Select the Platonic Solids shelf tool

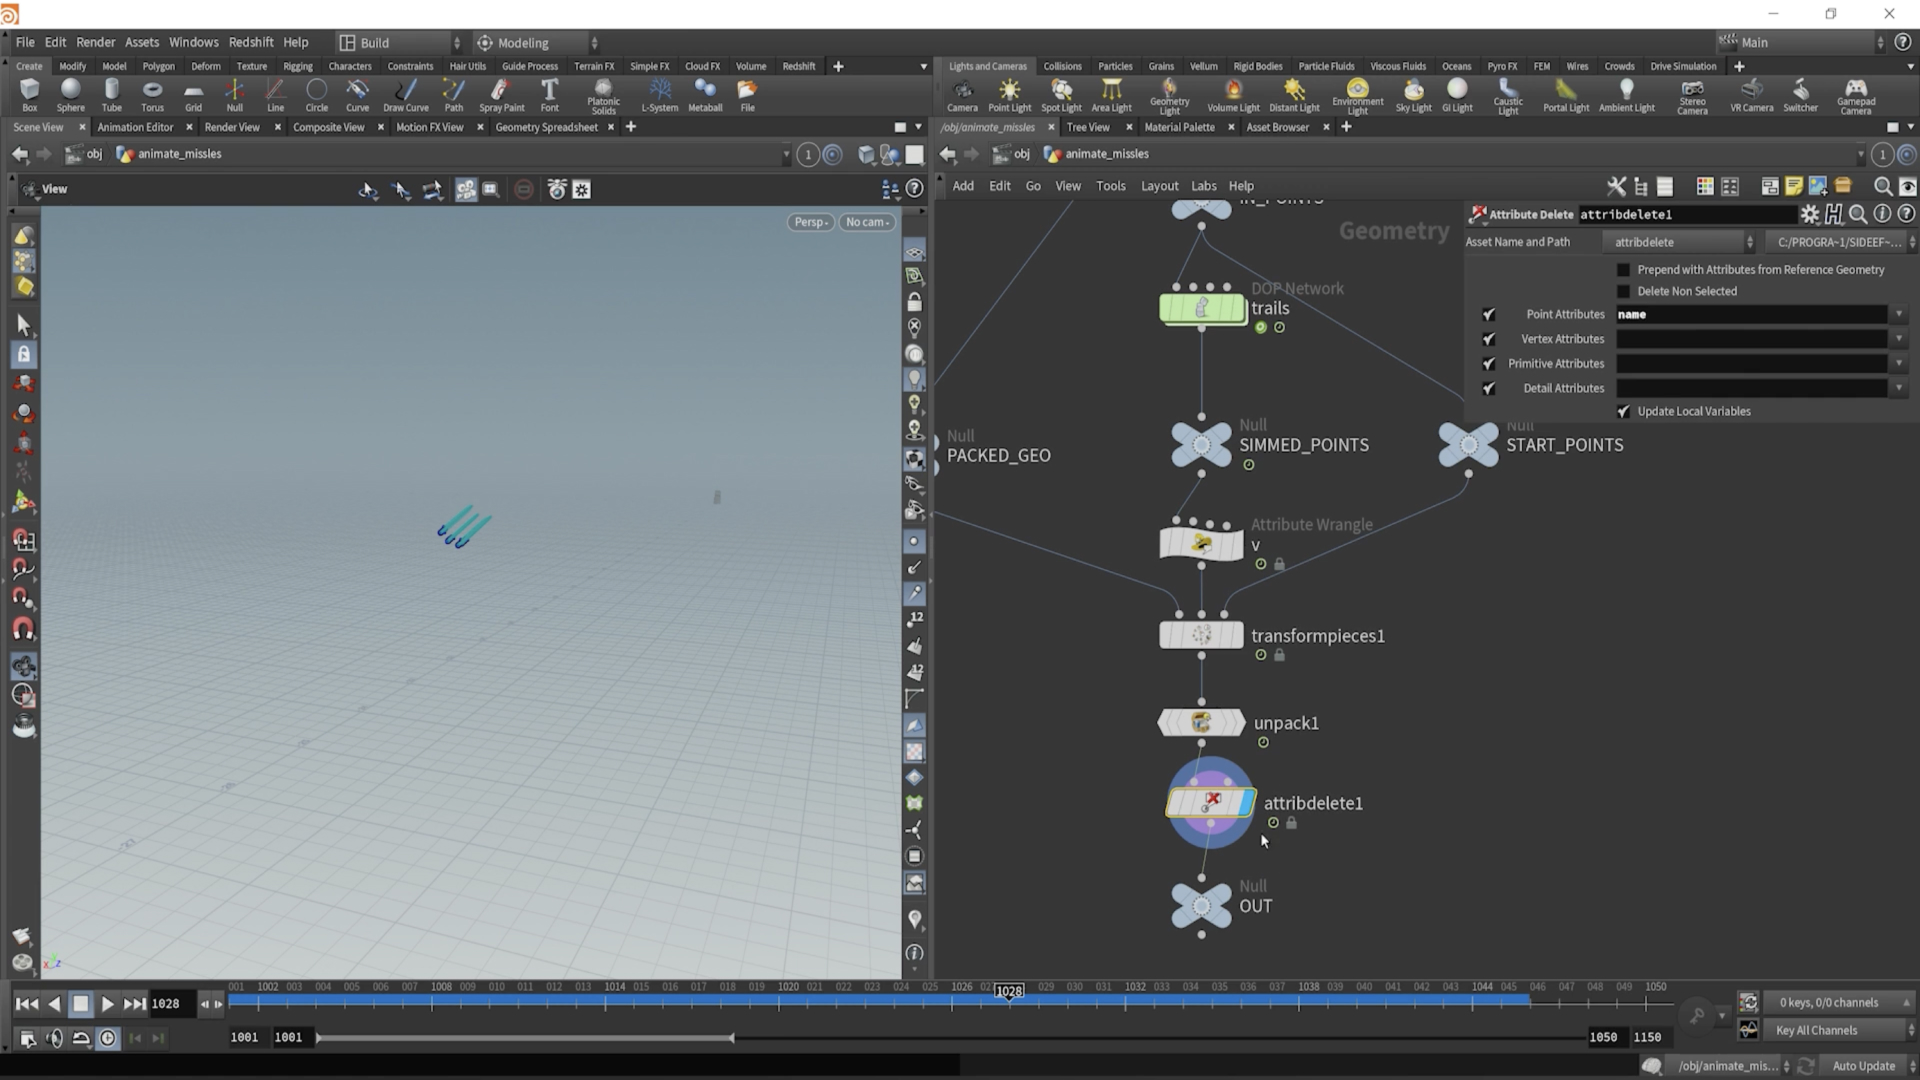(603, 97)
